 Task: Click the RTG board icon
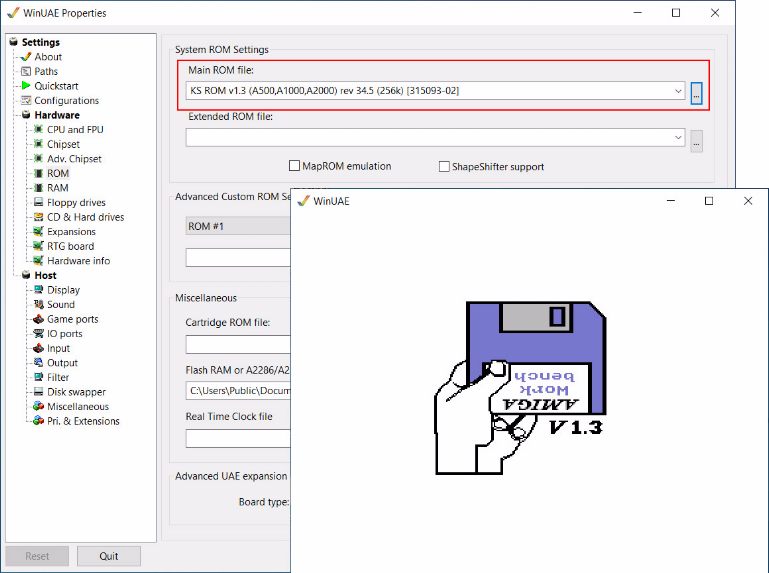coord(38,246)
